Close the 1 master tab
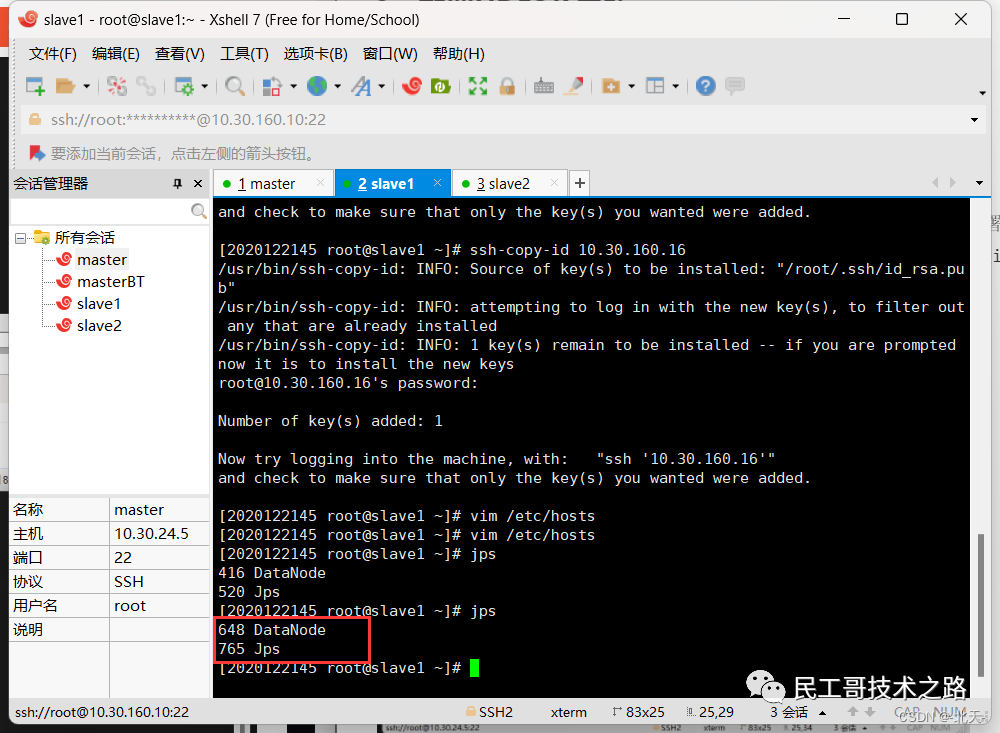Viewport: 1000px width, 733px height. point(320,183)
